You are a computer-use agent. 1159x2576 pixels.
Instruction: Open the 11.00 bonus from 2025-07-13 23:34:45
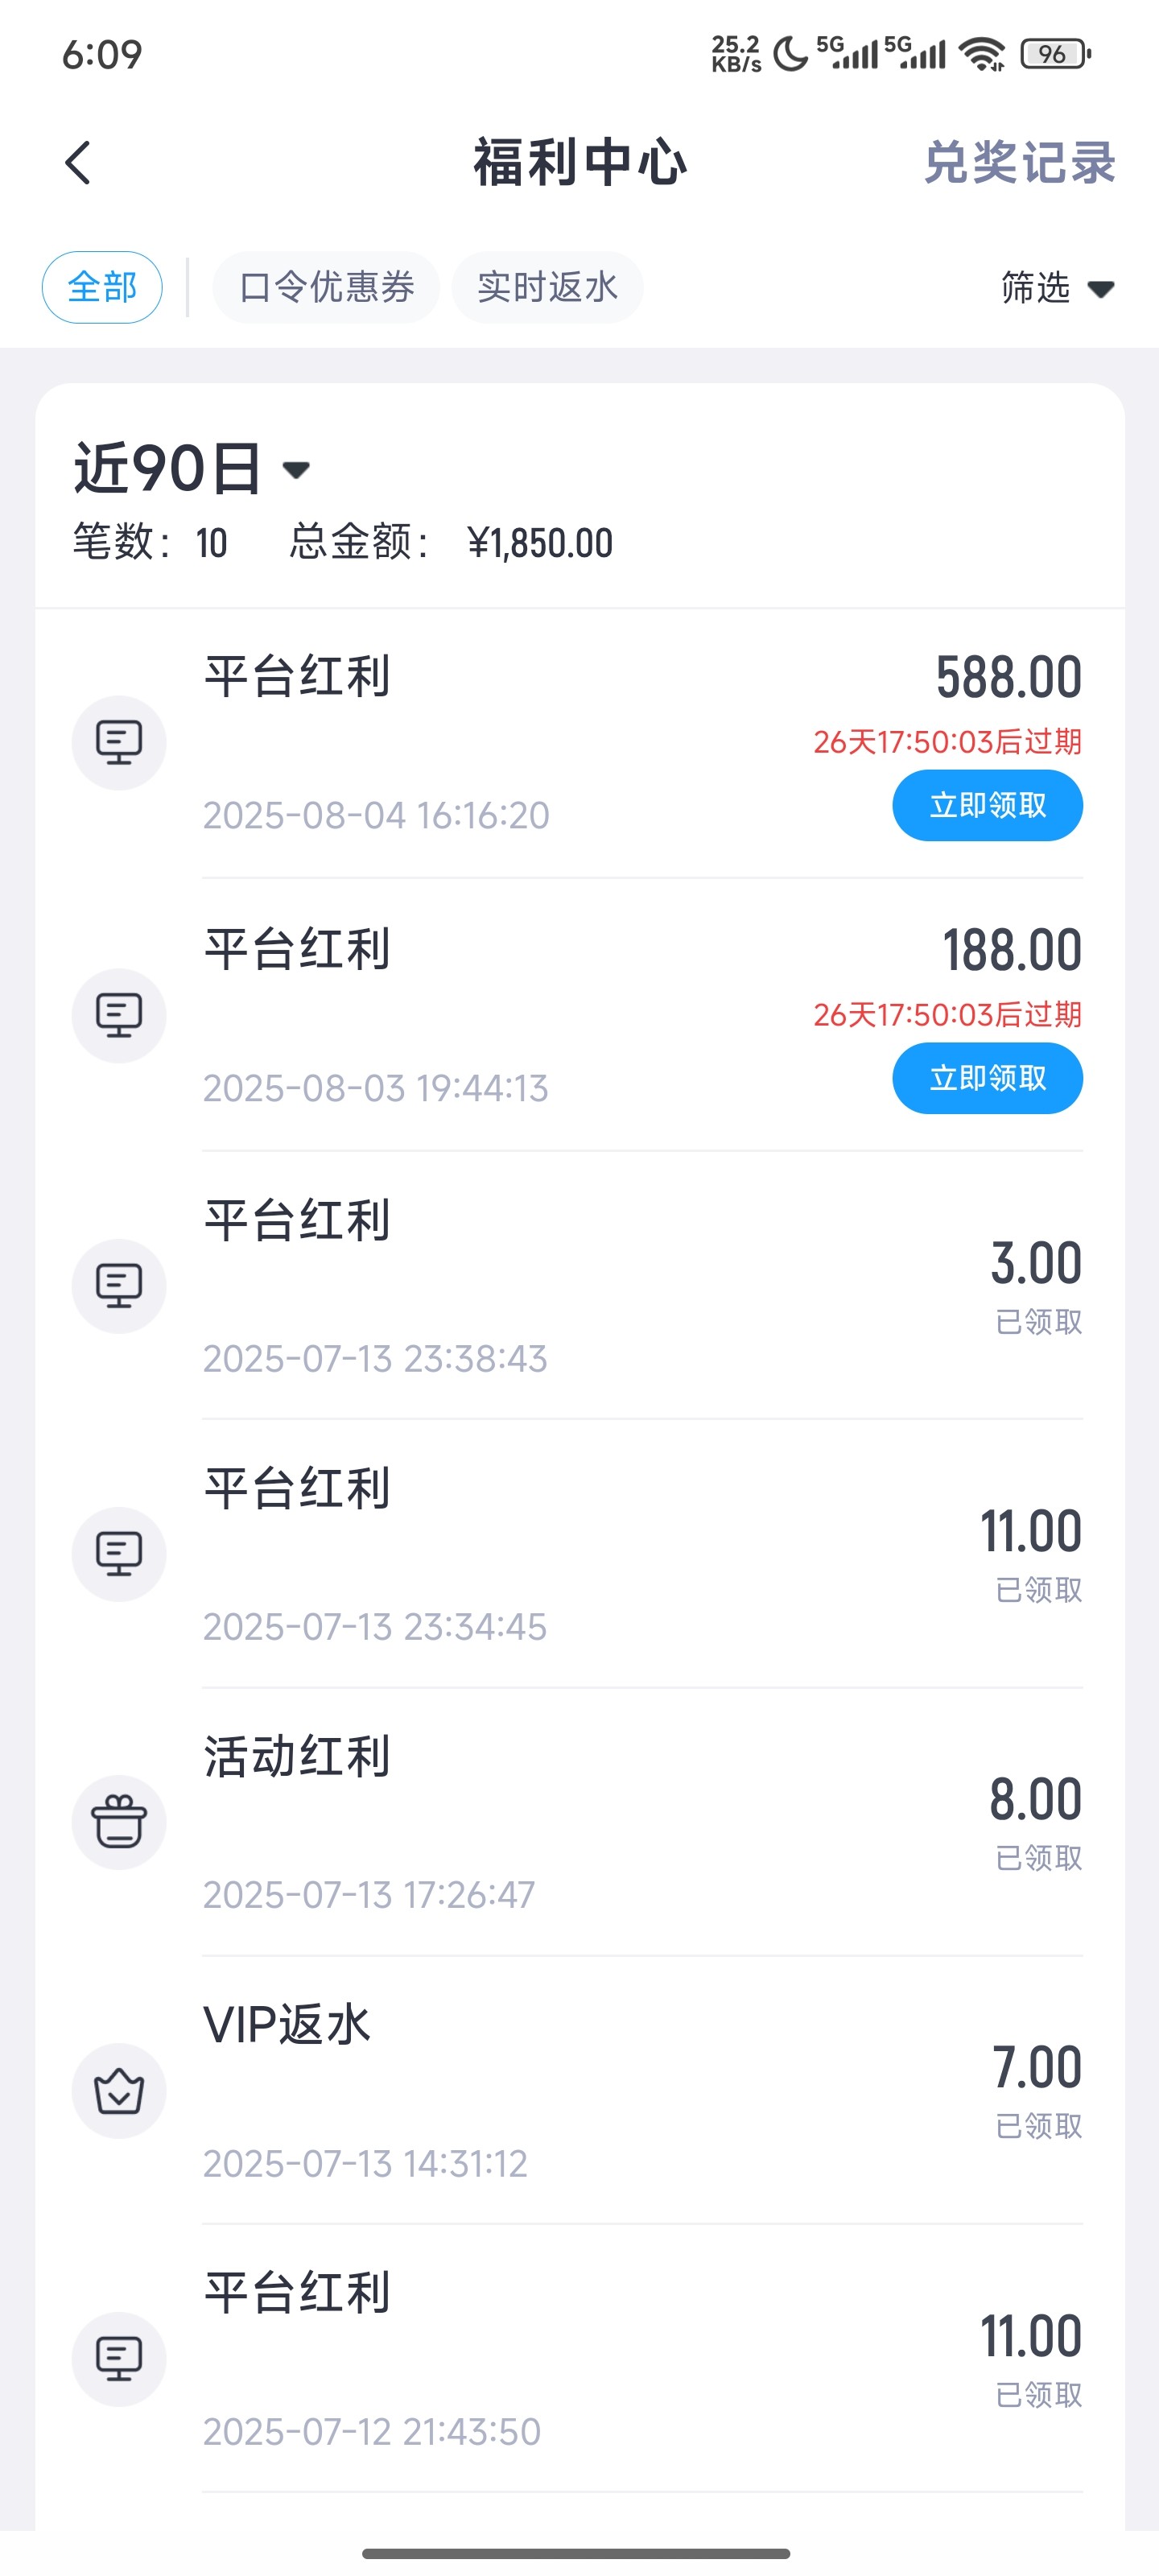(x=640, y=1554)
